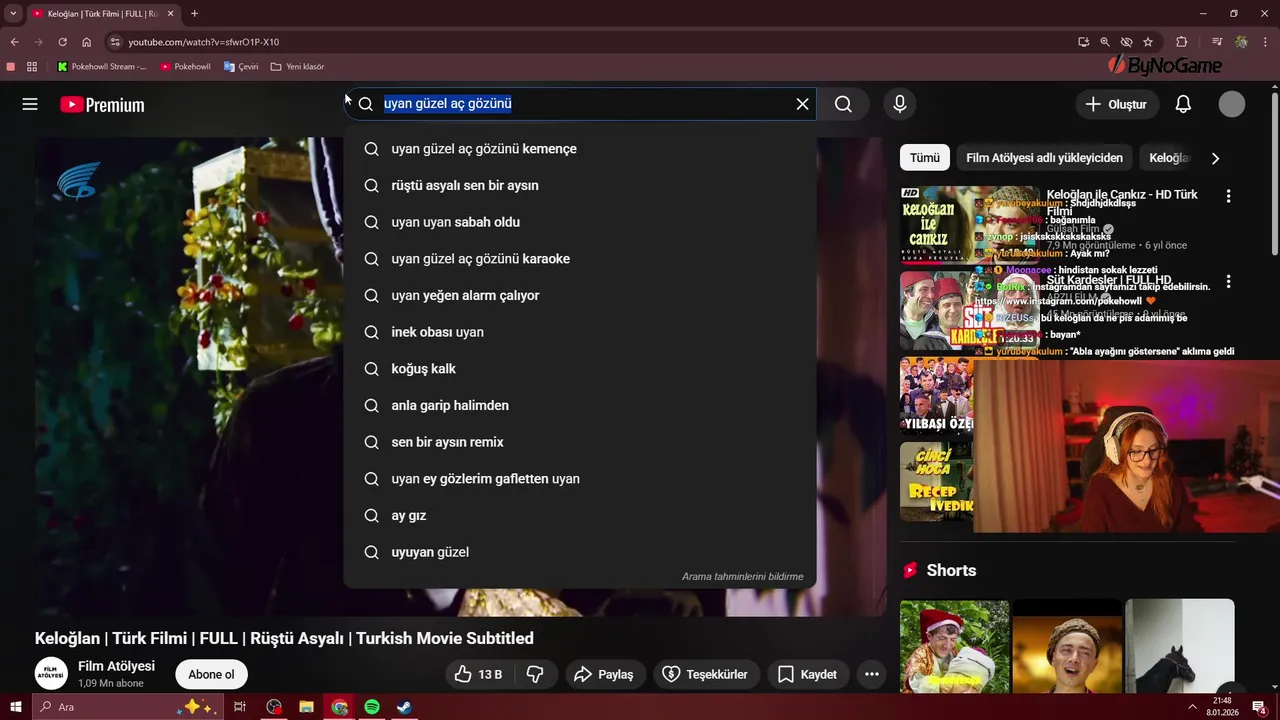1280x720 pixels.
Task: Clear the search box text
Action: pos(802,104)
